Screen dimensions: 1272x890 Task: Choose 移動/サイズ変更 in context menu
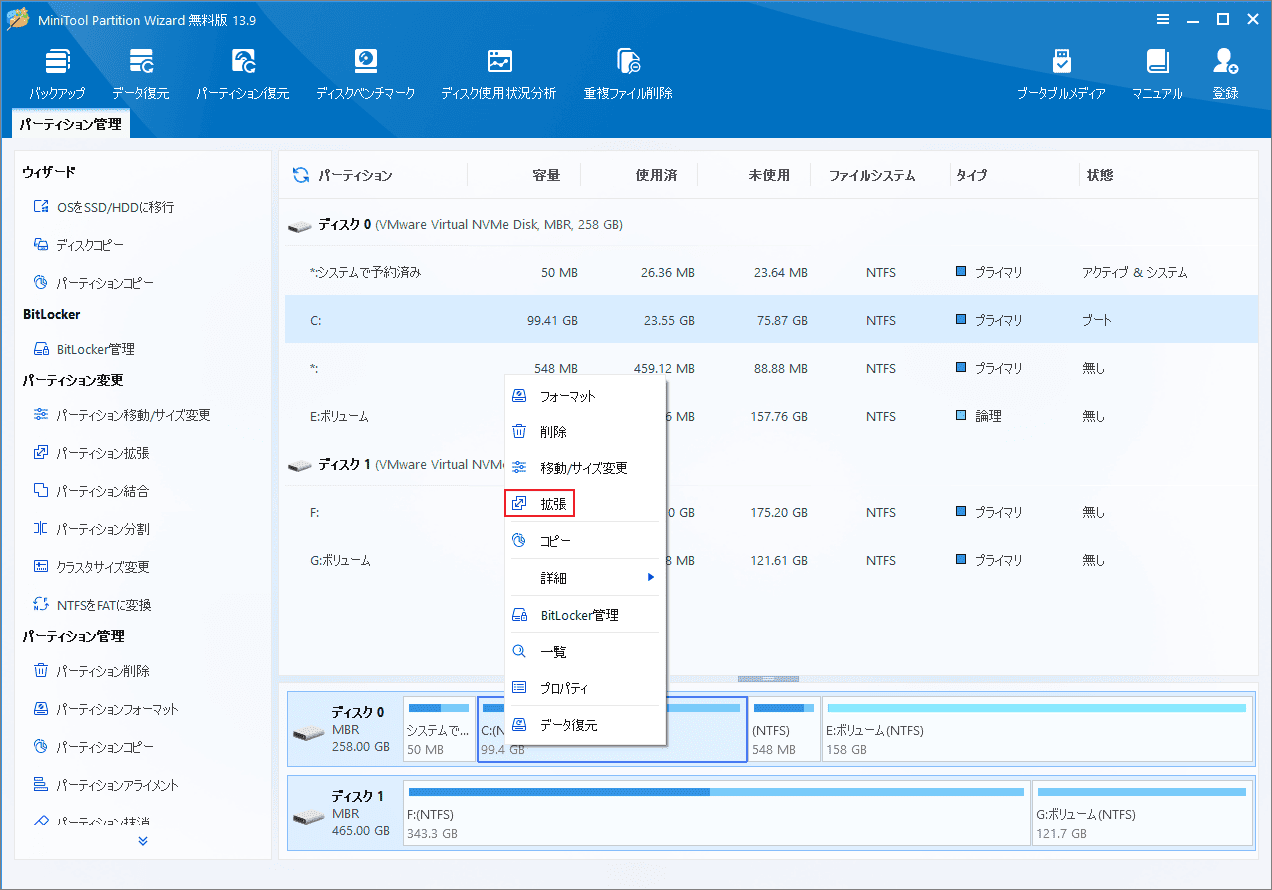click(586, 468)
